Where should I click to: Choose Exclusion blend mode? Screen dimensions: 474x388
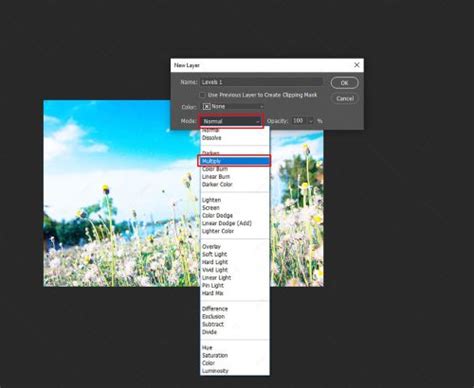(235, 317)
